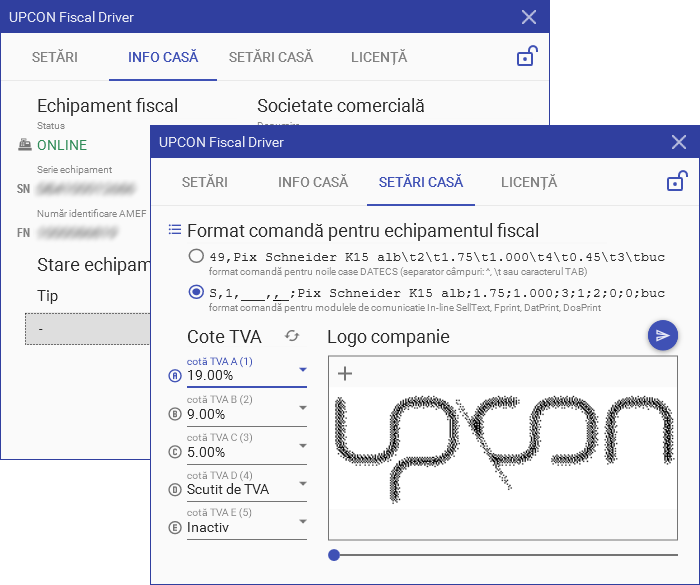
Task: Open LICENȚĂ tab in back window
Action: pos(379,57)
